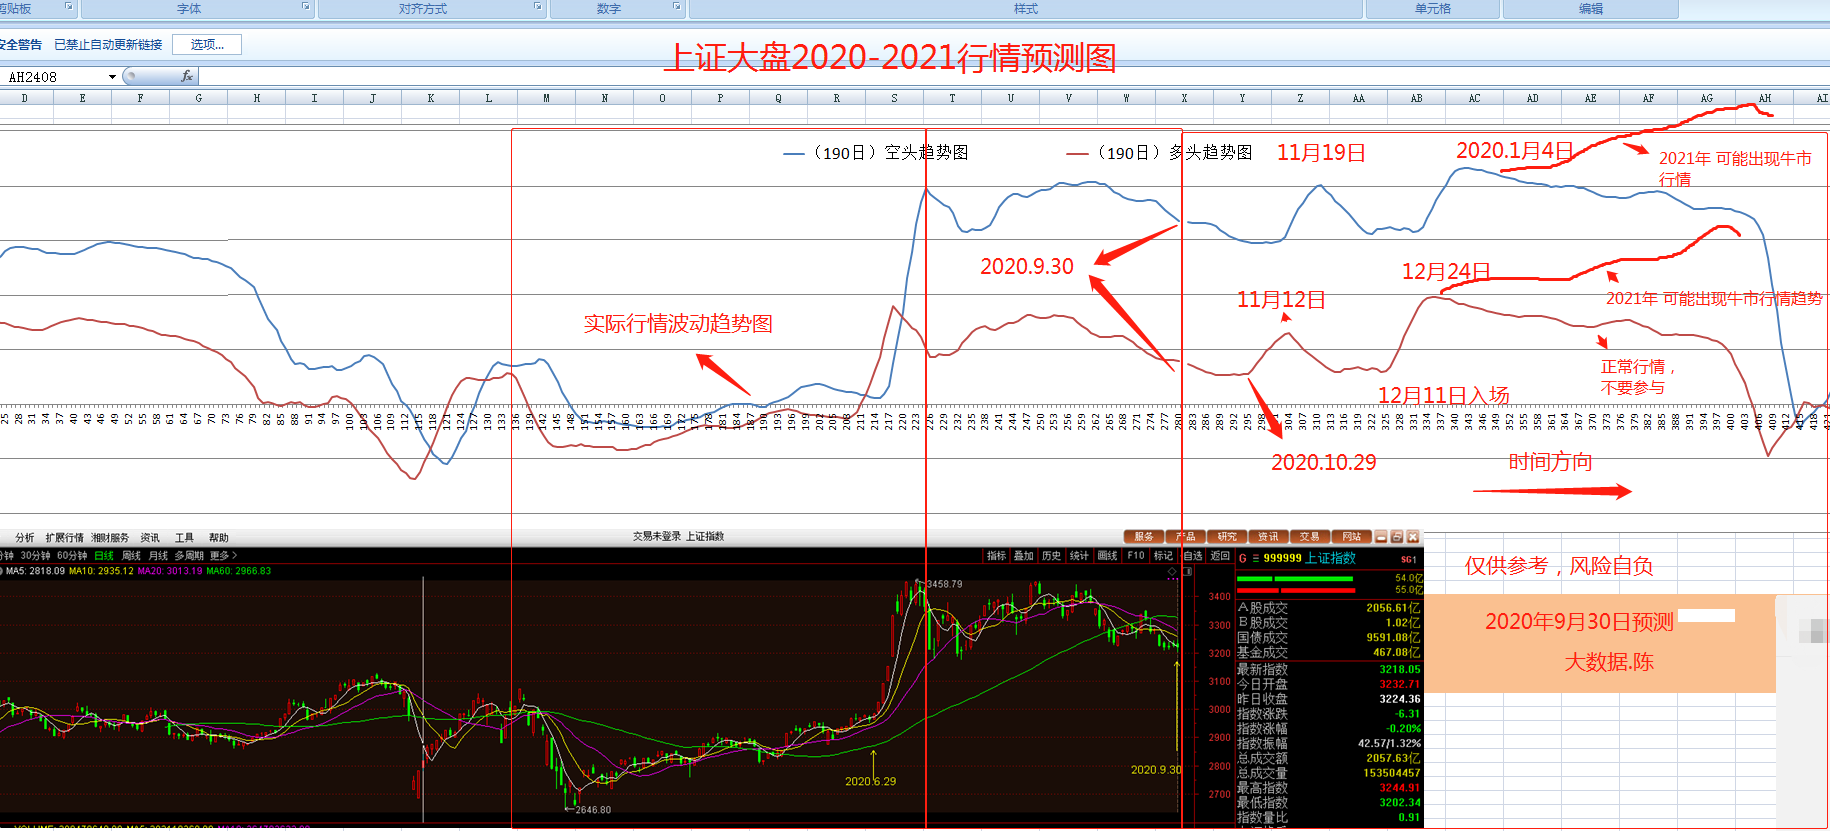Expand the 更多 > periods list
The height and width of the screenshot is (831, 1830).
[x=223, y=556]
